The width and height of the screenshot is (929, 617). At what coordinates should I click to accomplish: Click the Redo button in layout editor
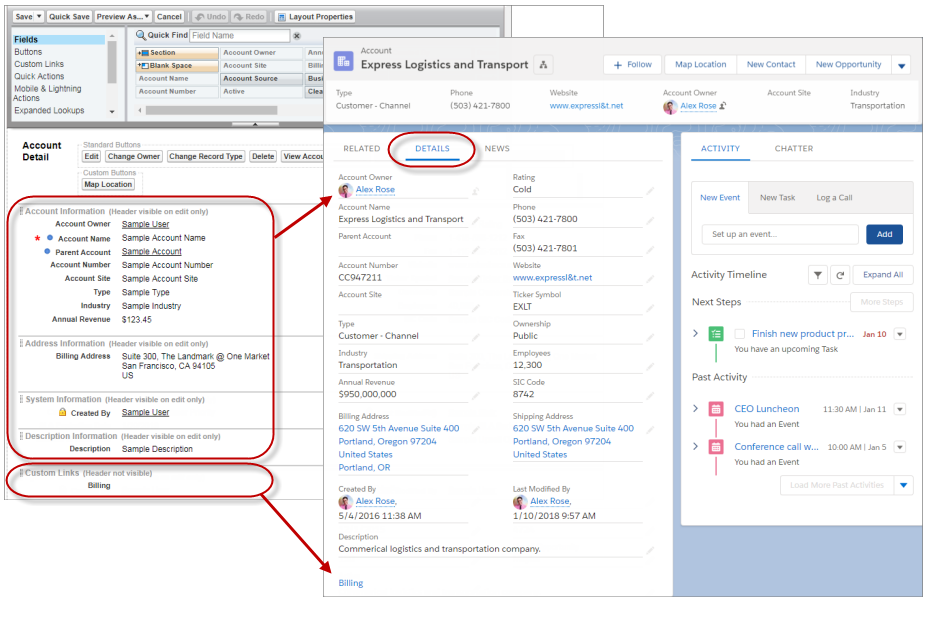[249, 17]
